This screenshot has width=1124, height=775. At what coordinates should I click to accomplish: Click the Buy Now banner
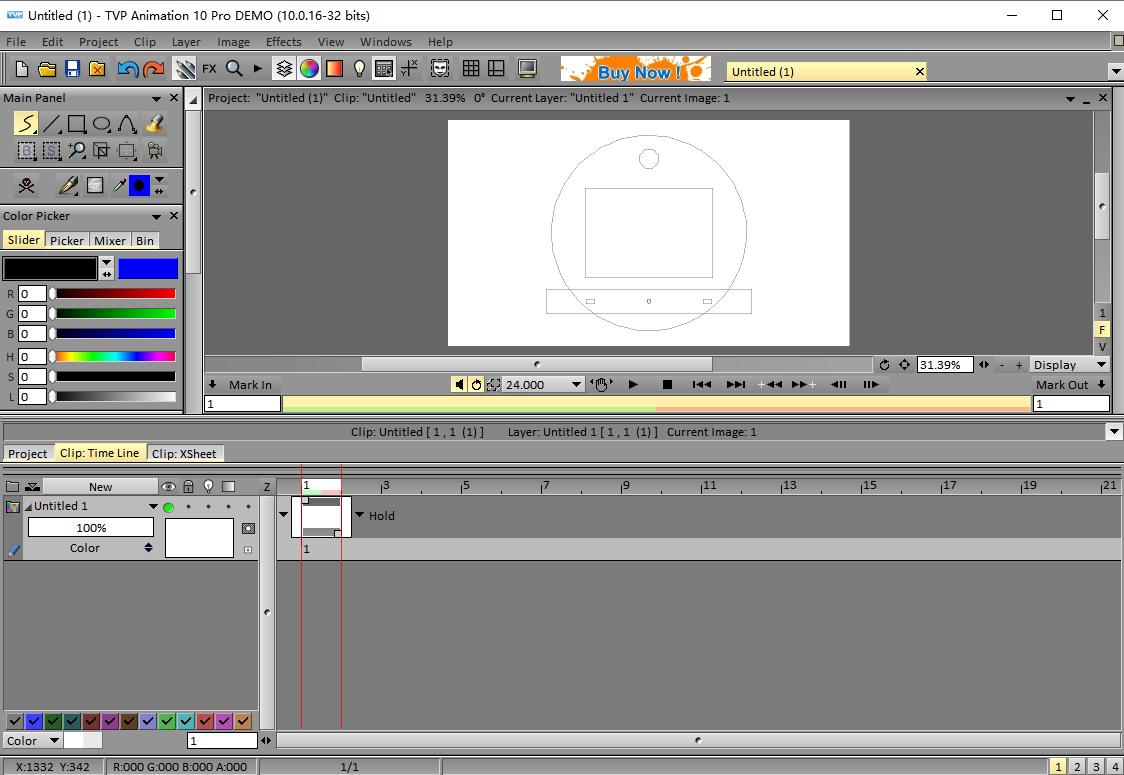click(635, 69)
